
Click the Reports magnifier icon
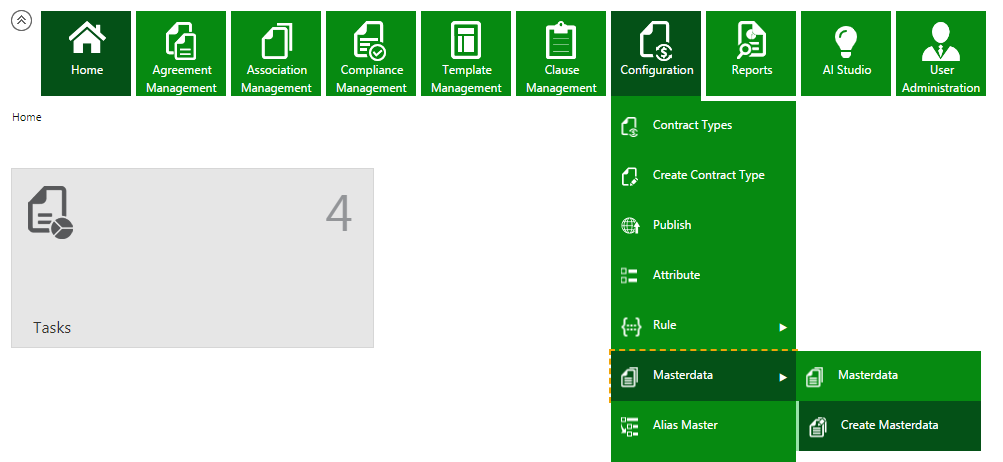click(x=751, y=40)
